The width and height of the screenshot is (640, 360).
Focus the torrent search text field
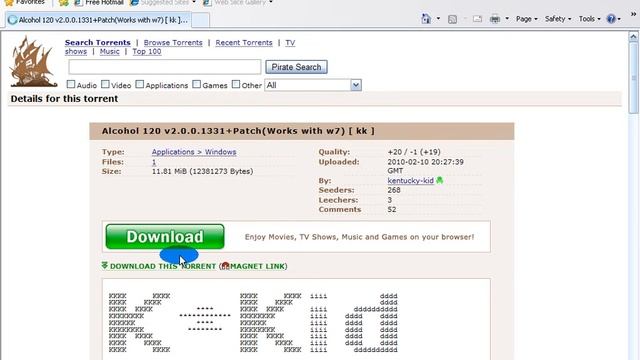coord(165,67)
